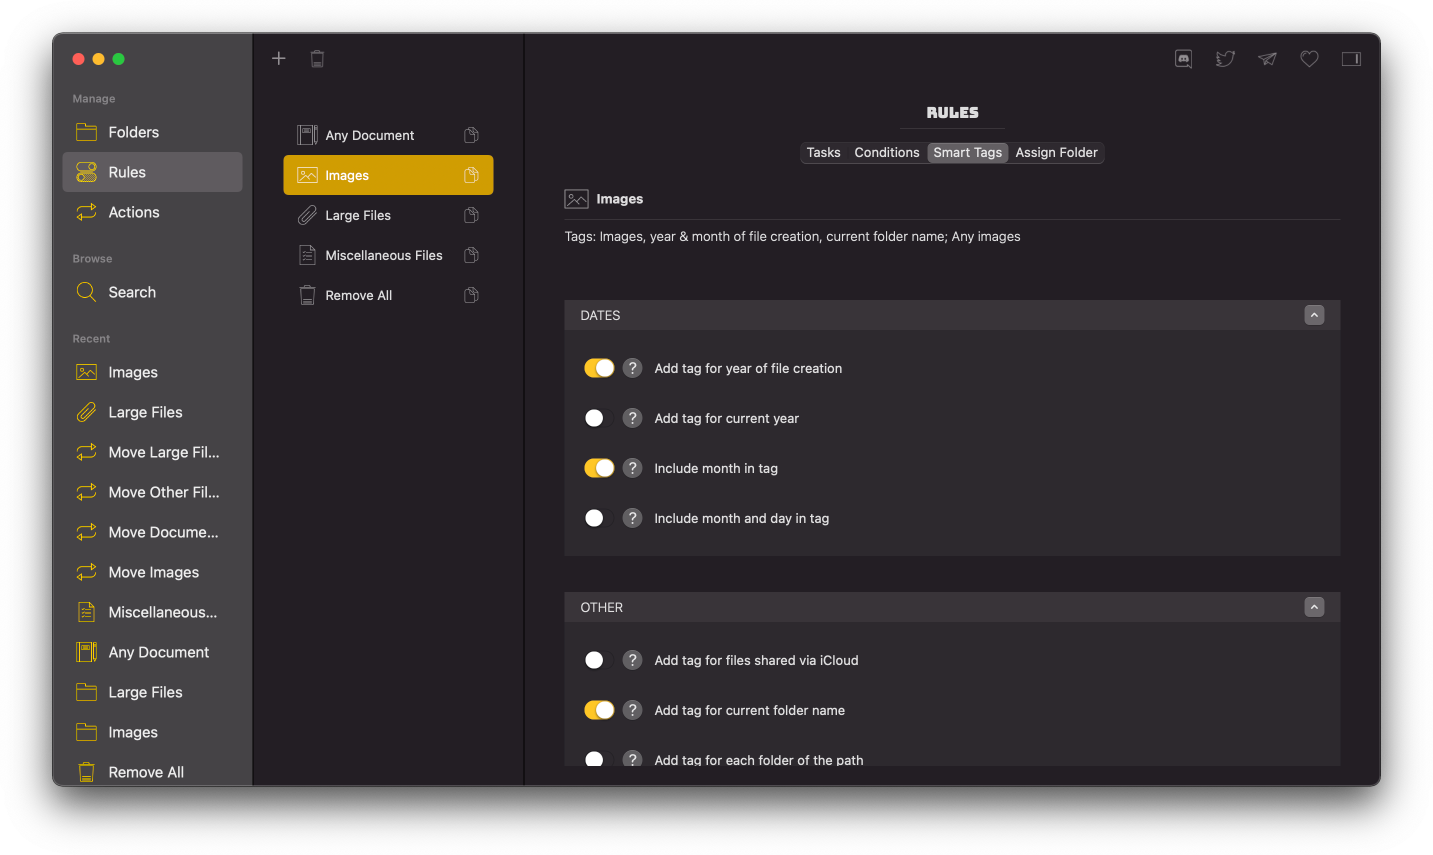The width and height of the screenshot is (1433, 855).
Task: Open the Search section in the sidebar
Action: [131, 291]
